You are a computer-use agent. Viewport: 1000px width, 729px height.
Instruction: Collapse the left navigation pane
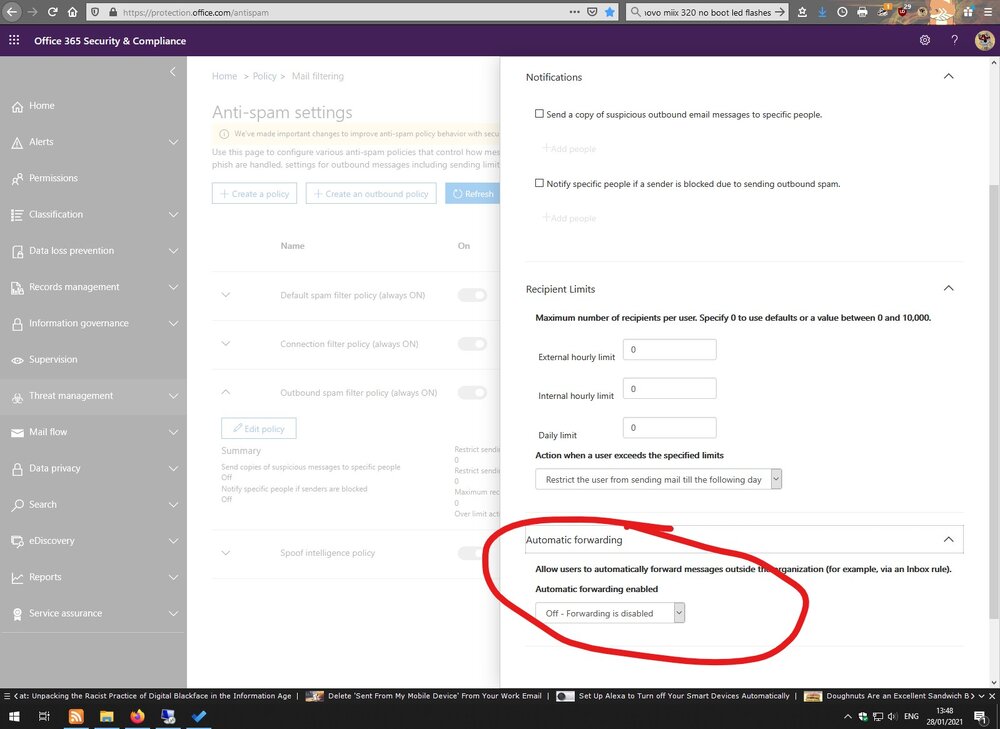tap(173, 71)
